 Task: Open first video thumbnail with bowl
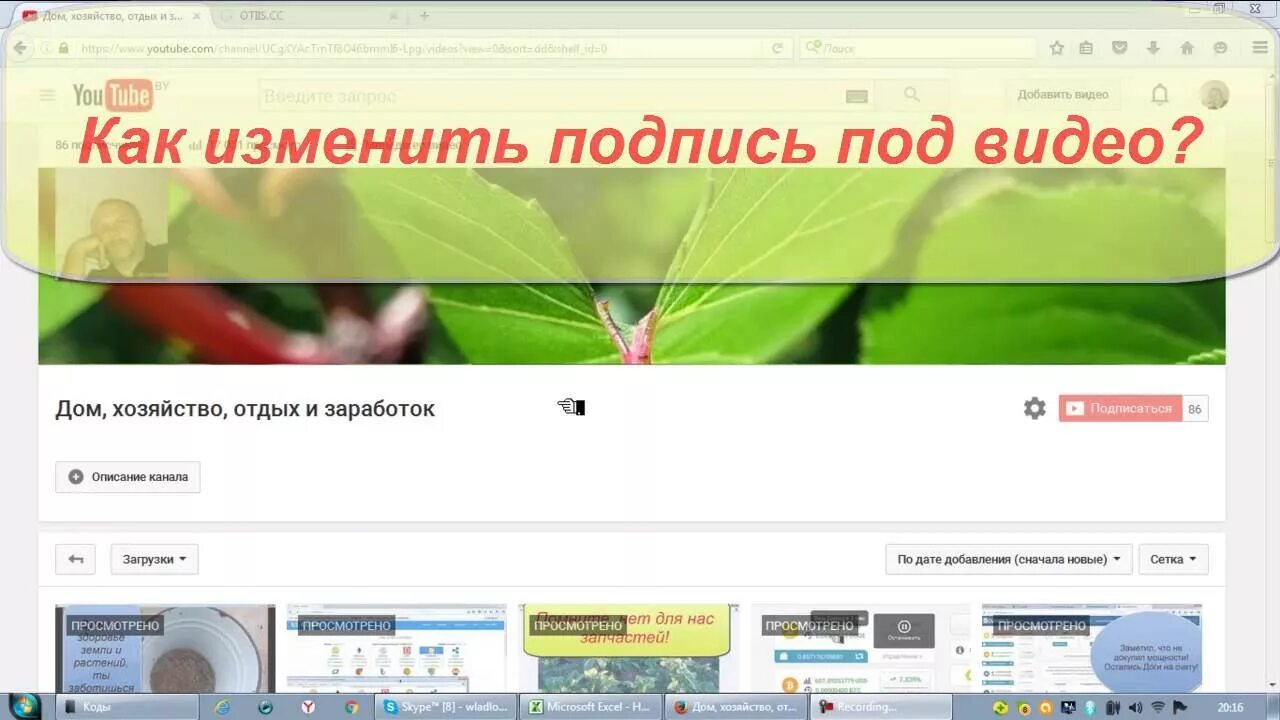tap(165, 648)
